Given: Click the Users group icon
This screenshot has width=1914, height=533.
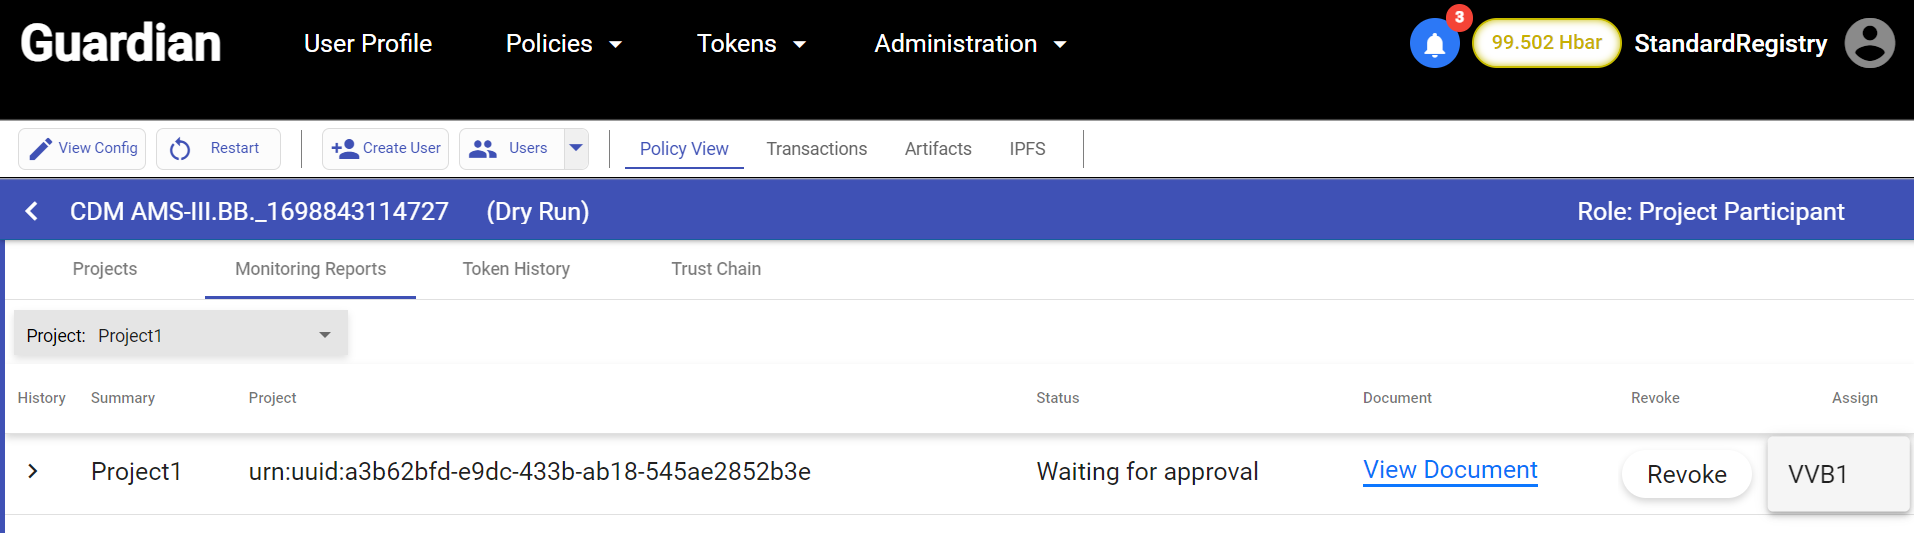Looking at the screenshot, I should coord(483,148).
